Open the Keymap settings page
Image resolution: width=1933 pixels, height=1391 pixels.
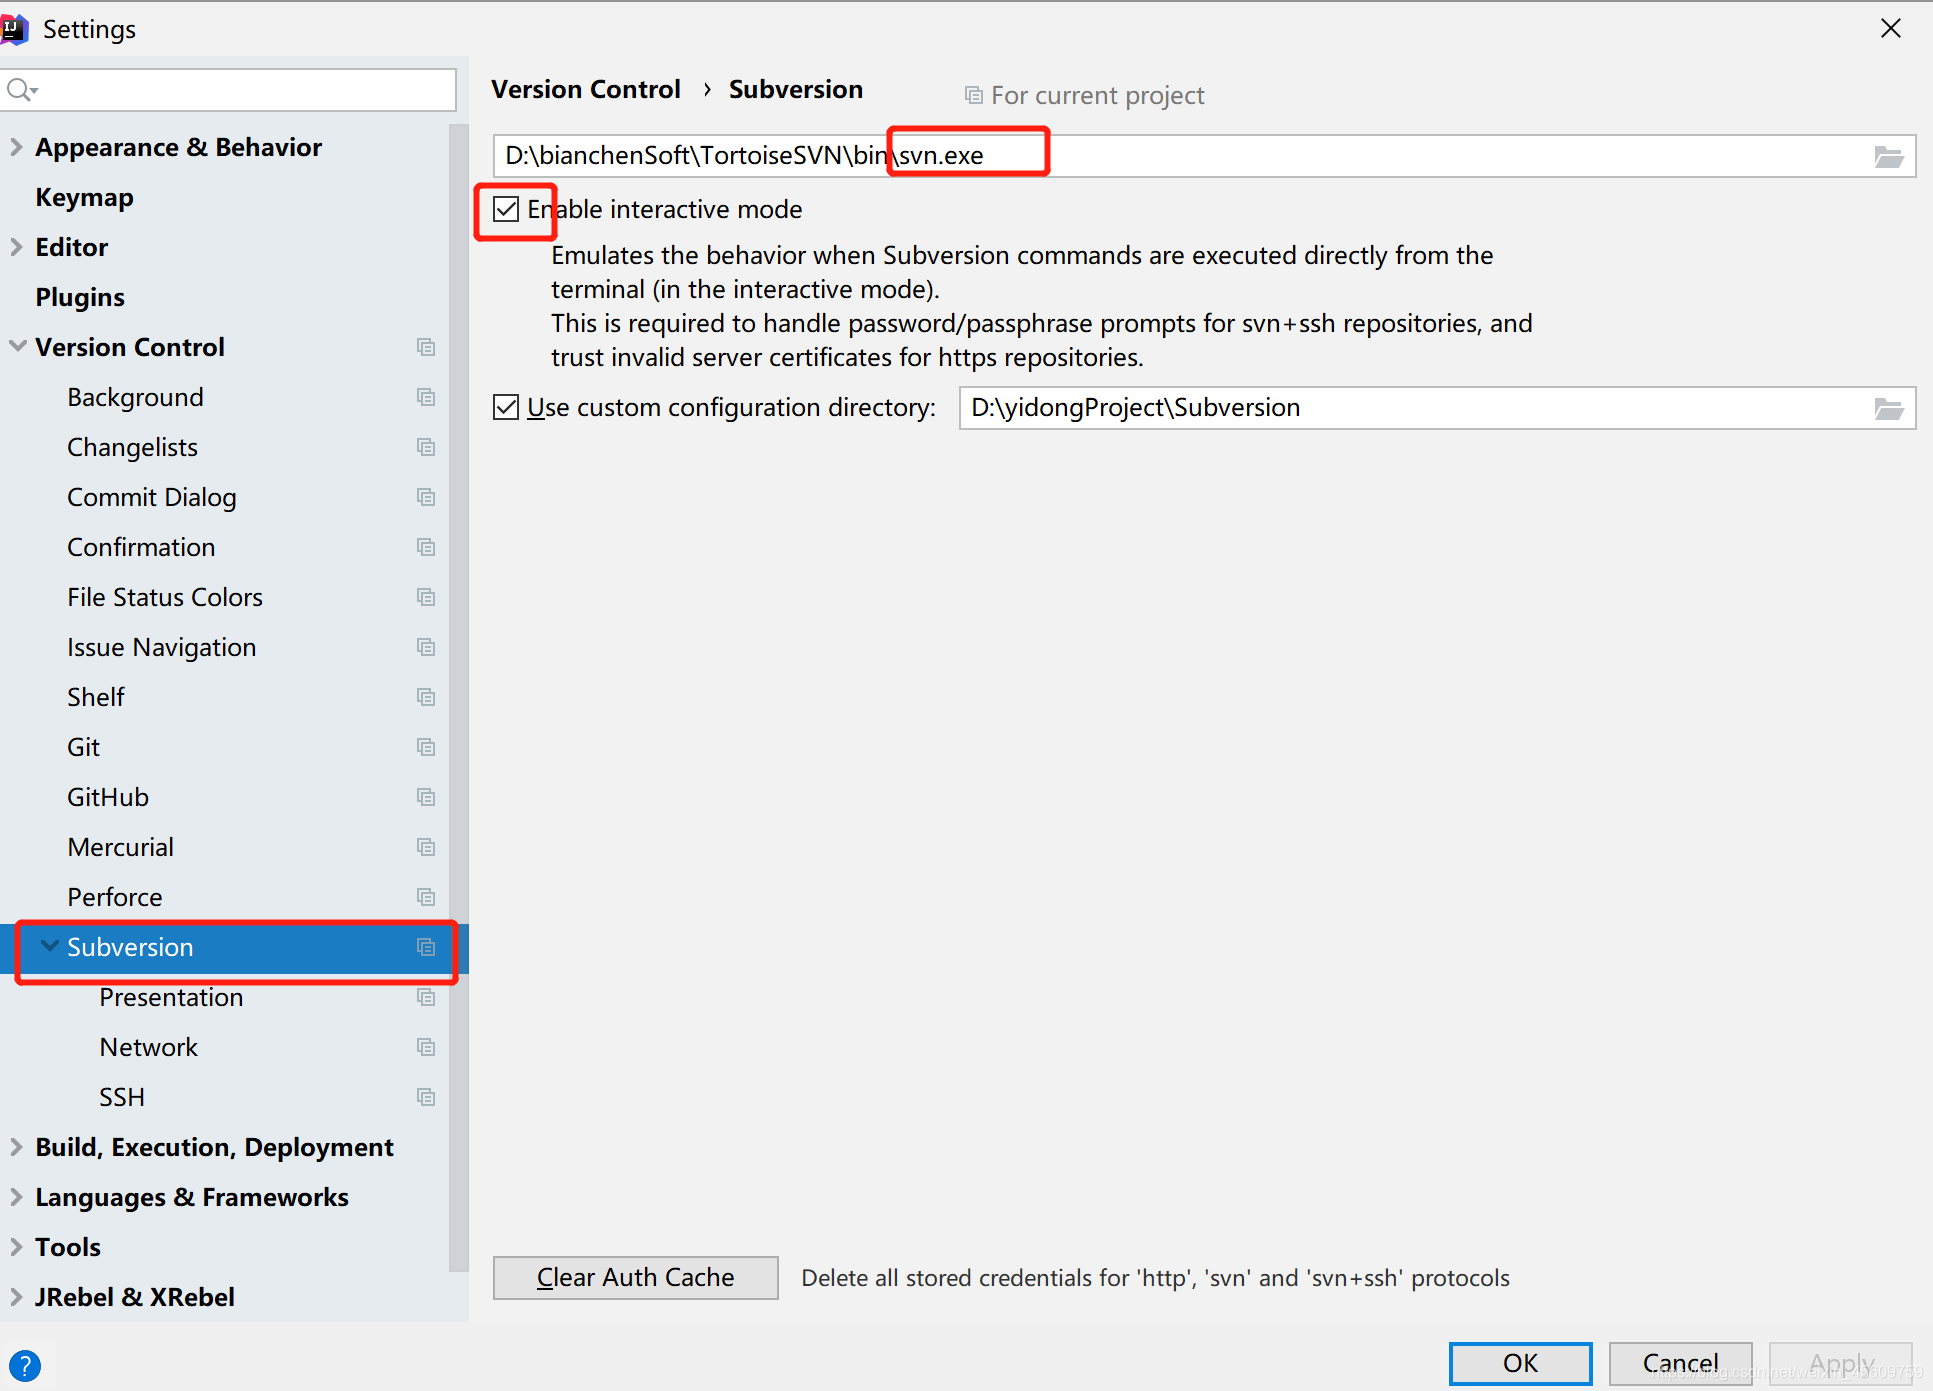(84, 197)
